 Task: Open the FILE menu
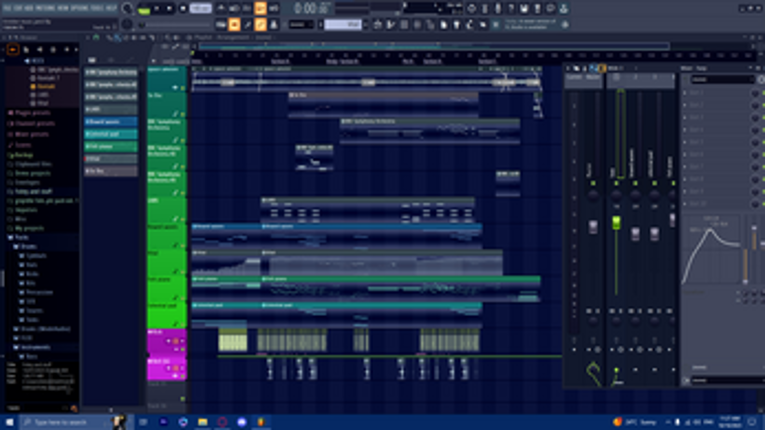point(6,7)
